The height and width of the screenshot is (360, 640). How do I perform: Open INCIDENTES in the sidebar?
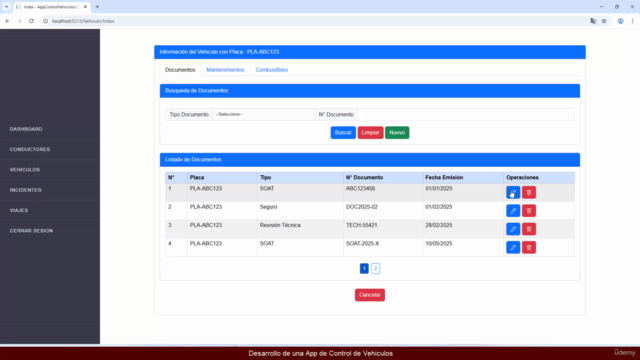click(26, 190)
